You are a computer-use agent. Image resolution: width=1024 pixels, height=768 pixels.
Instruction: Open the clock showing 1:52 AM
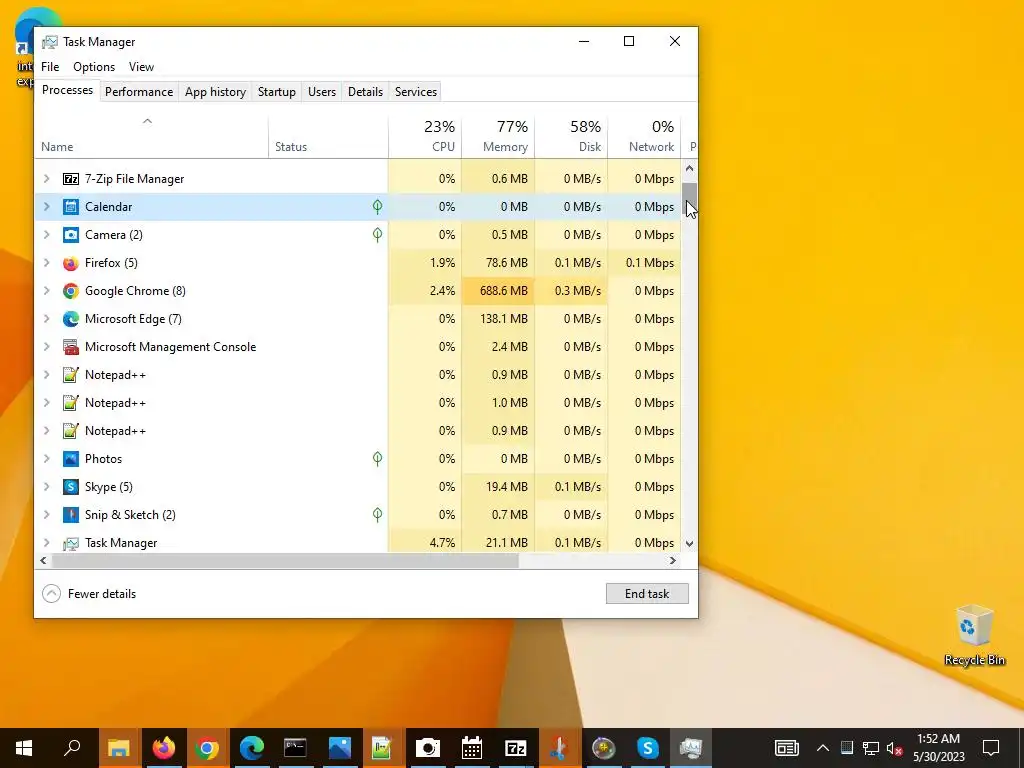(x=938, y=748)
